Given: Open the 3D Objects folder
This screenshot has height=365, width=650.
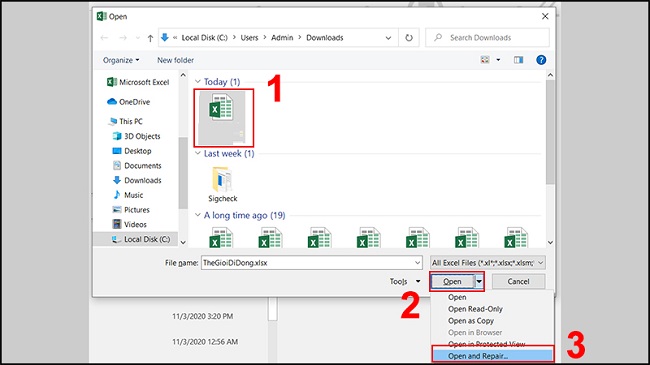Looking at the screenshot, I should pyautogui.click(x=136, y=136).
